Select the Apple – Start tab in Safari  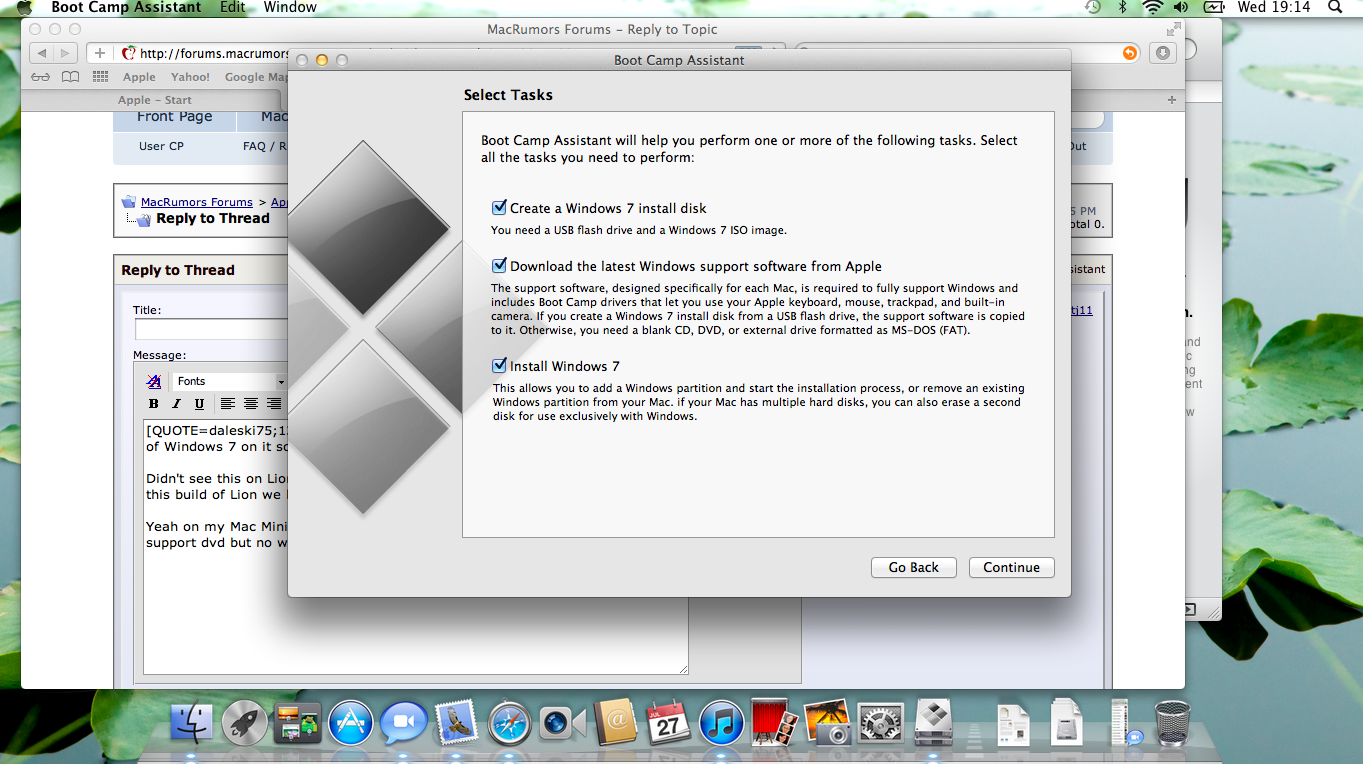pyautogui.click(x=155, y=100)
